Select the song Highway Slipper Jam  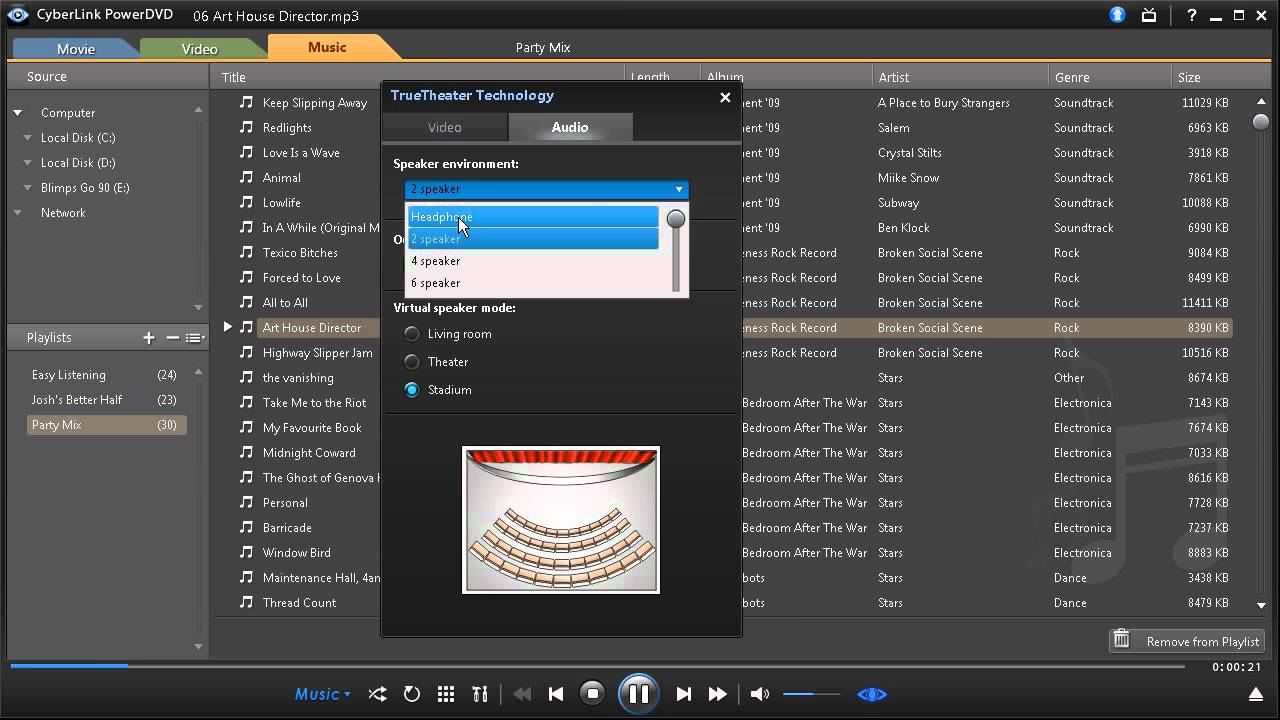coord(318,352)
